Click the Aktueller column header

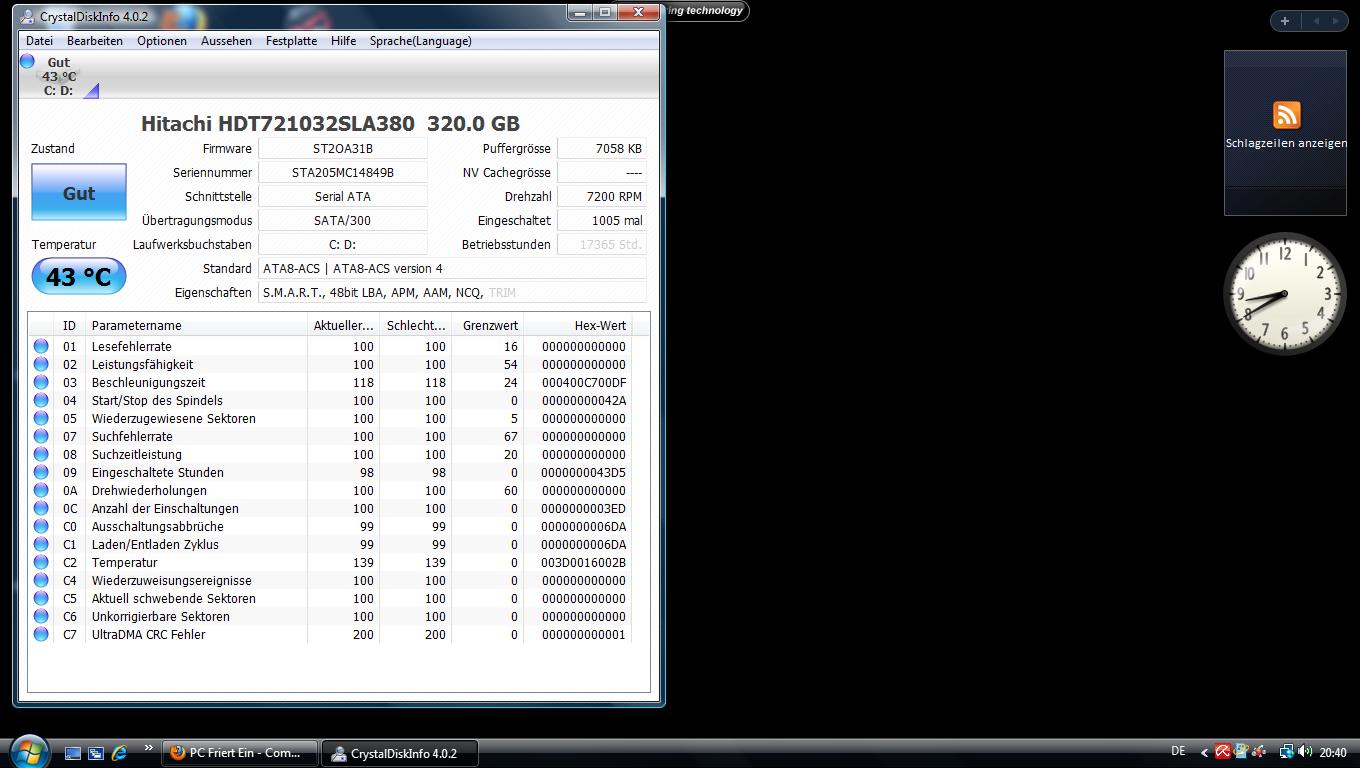[x=343, y=325]
